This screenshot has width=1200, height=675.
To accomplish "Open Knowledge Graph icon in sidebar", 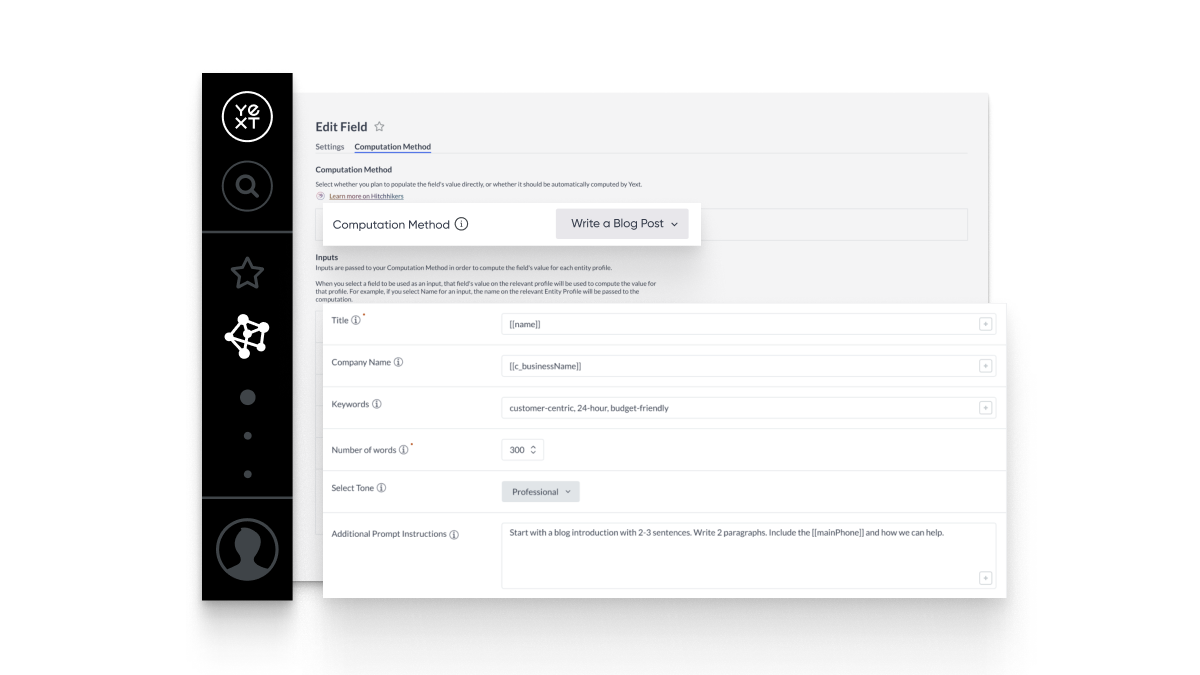I will pyautogui.click(x=247, y=337).
